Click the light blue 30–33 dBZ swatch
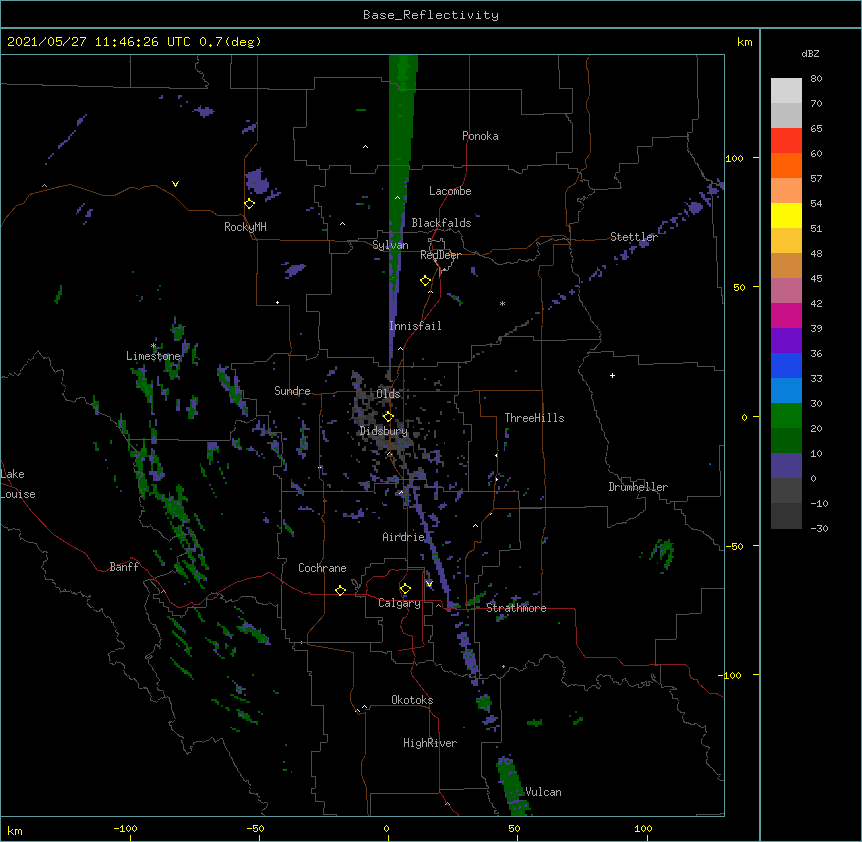This screenshot has height=842, width=862. coord(786,391)
